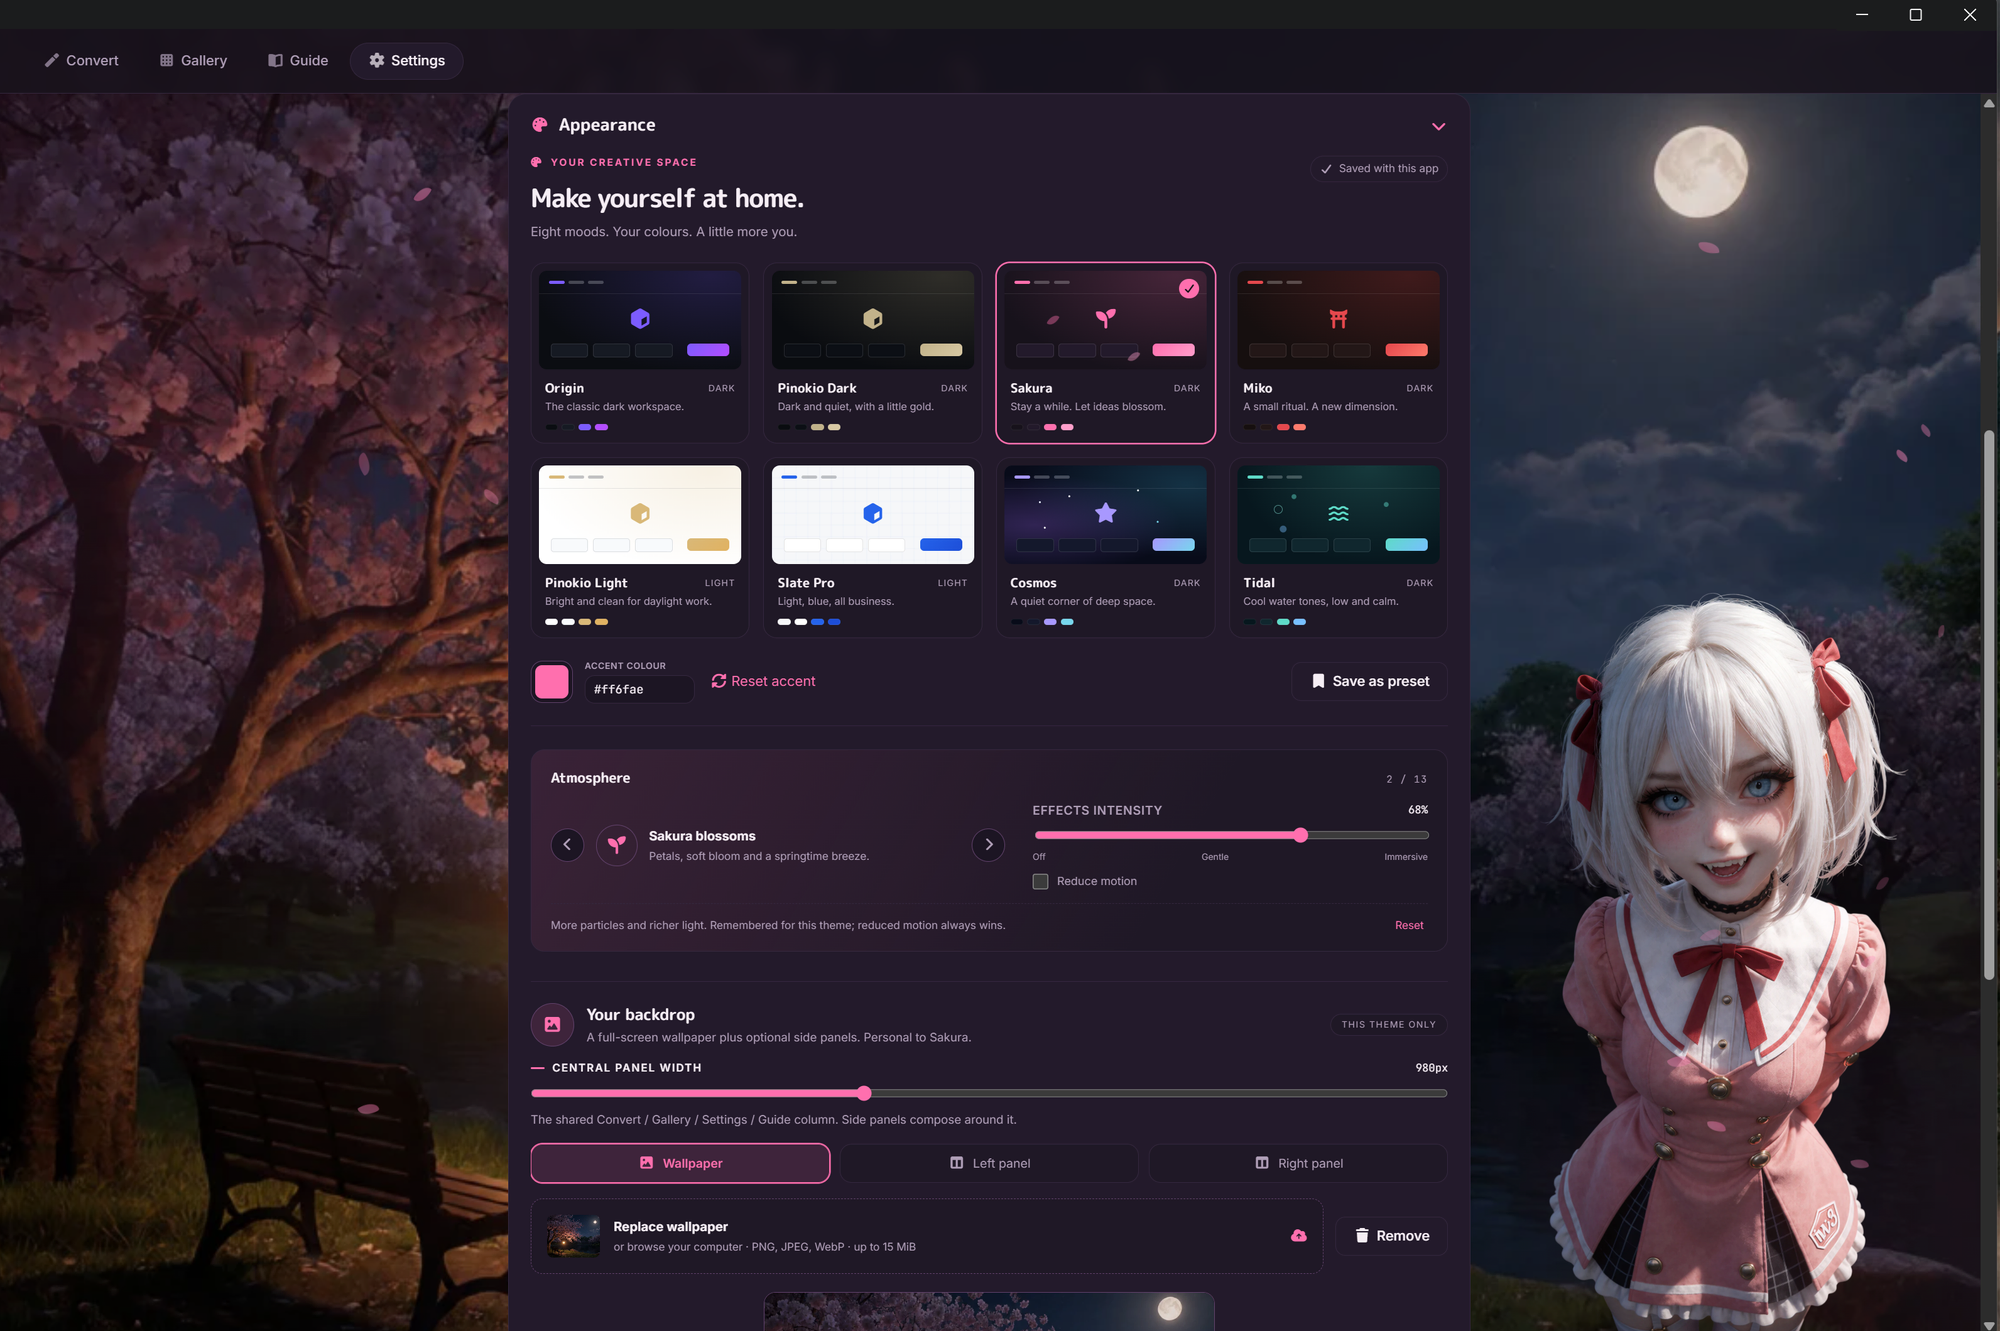Click the Your backdrop image icon

[x=552, y=1024]
